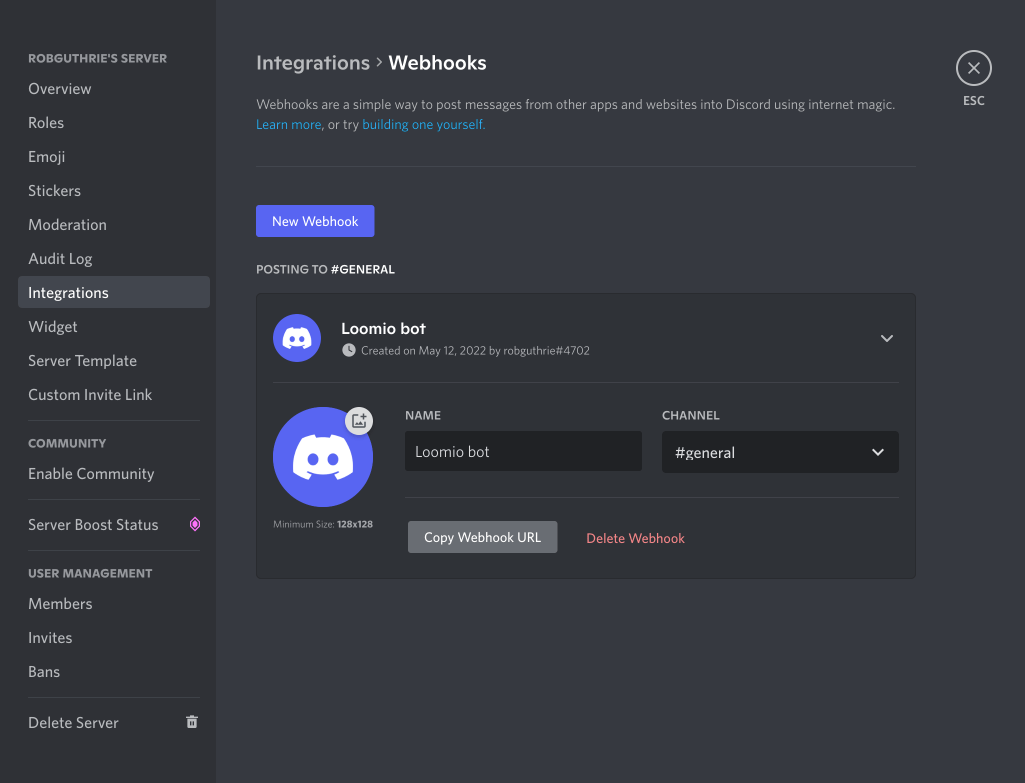Select Enable Community in sidebar
This screenshot has width=1025, height=783.
click(x=114, y=474)
